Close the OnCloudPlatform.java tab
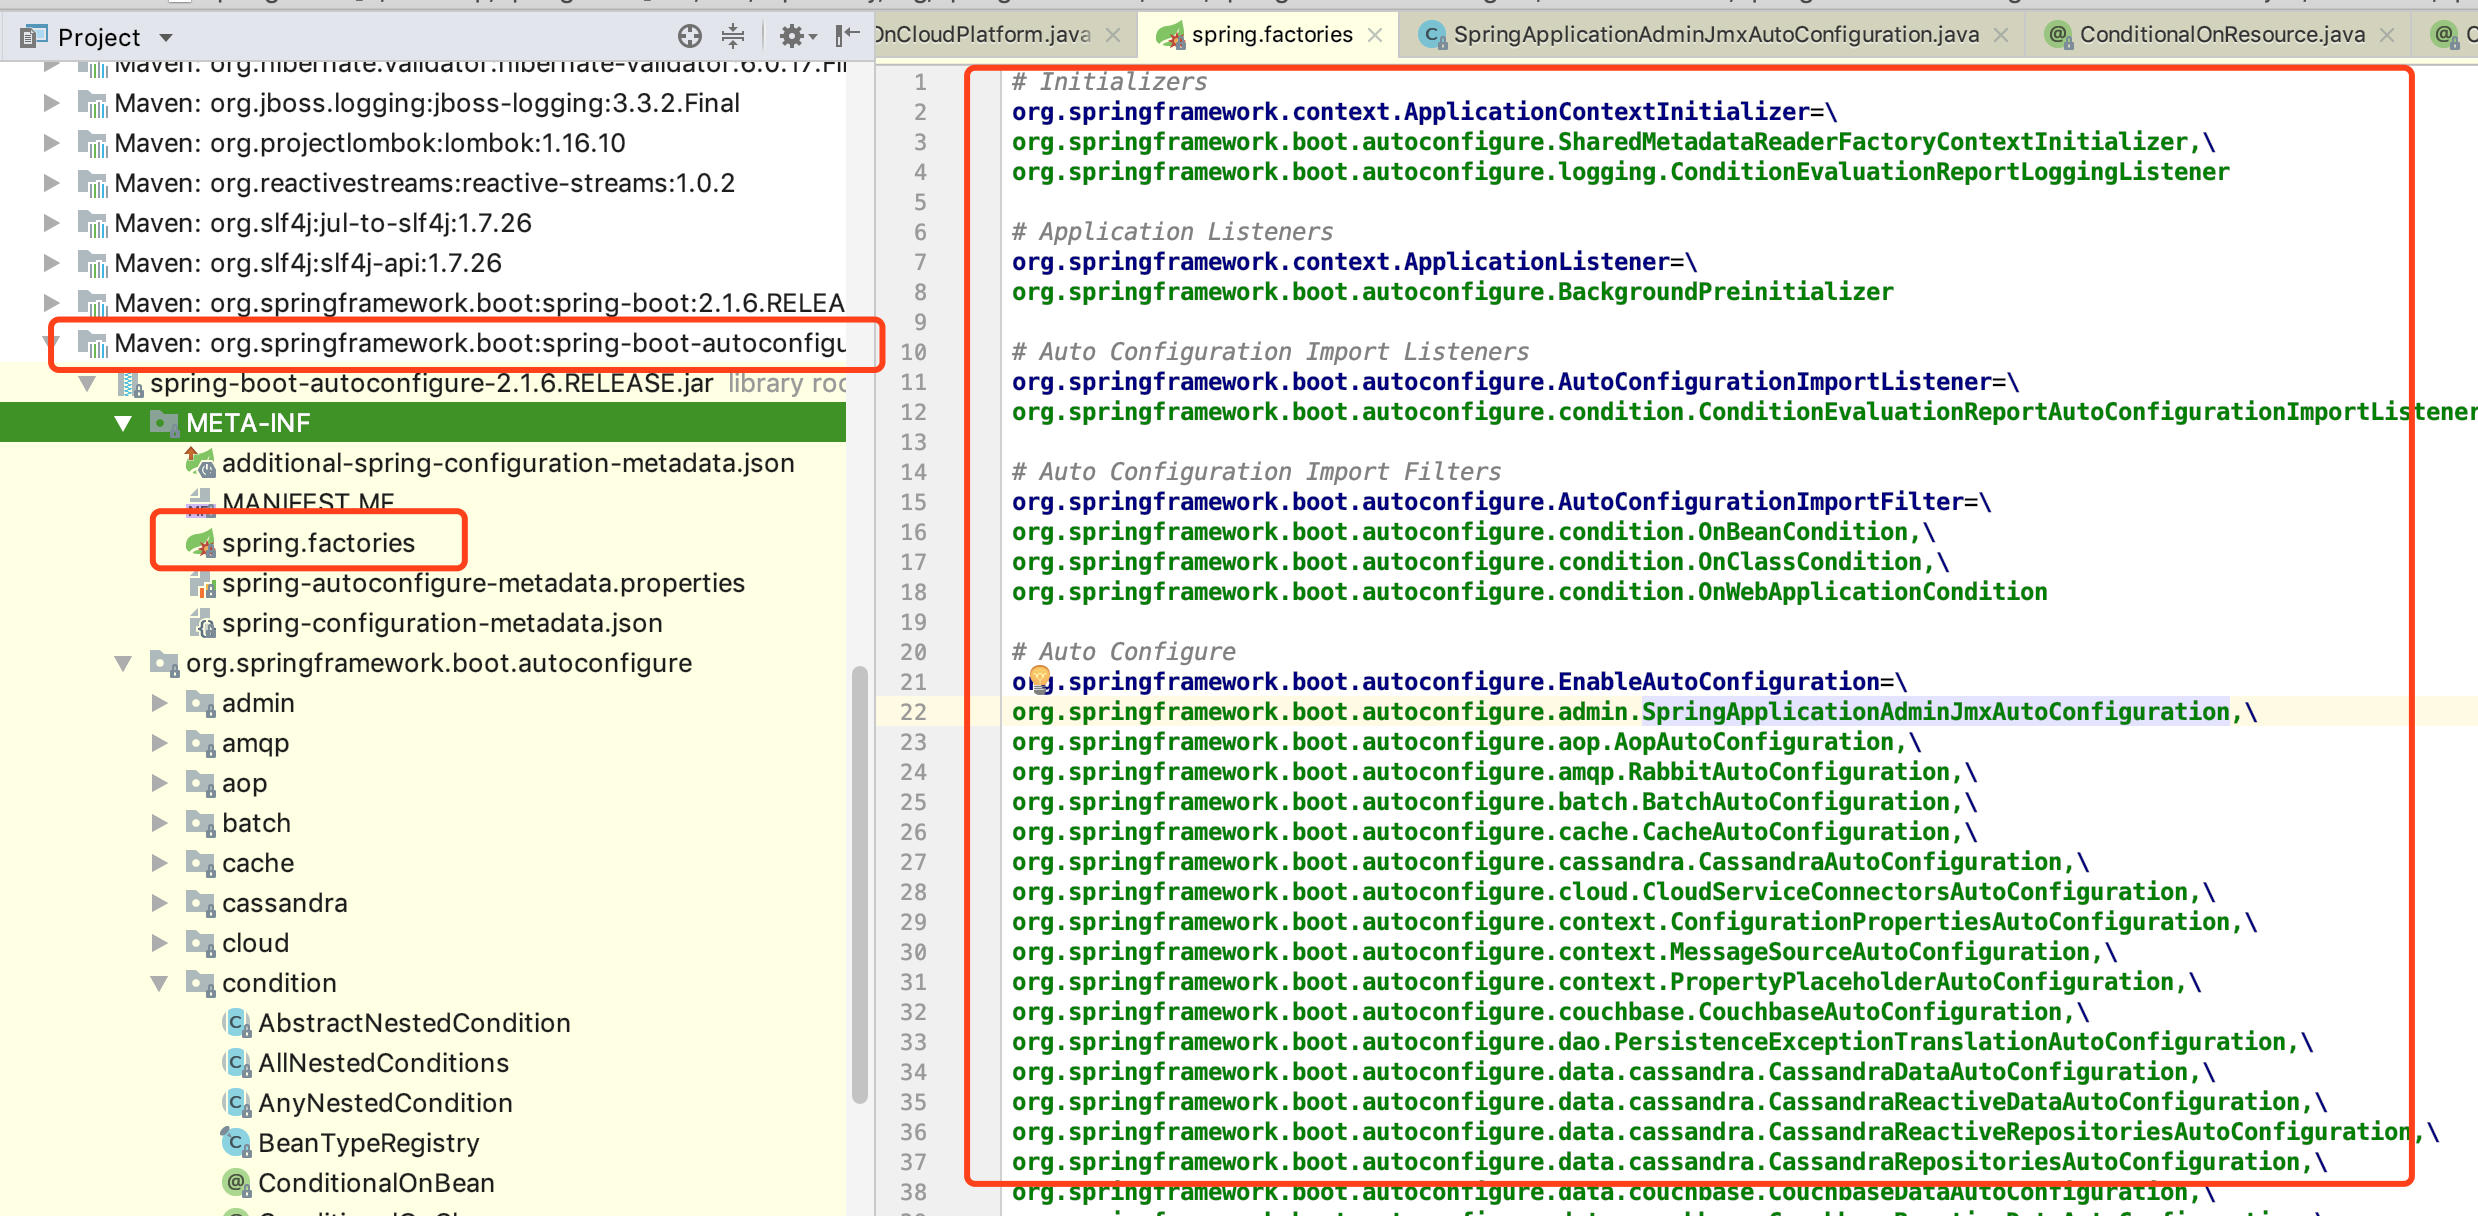The width and height of the screenshot is (2478, 1216). pyautogui.click(x=1112, y=35)
